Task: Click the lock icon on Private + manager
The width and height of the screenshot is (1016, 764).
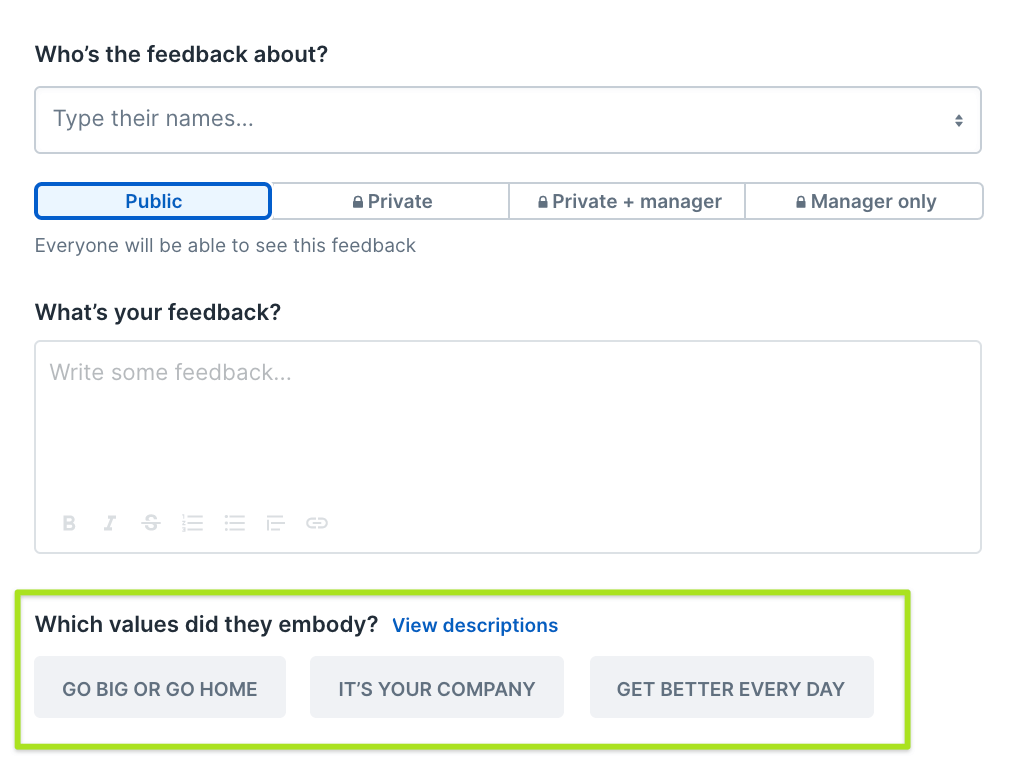Action: click(x=543, y=202)
